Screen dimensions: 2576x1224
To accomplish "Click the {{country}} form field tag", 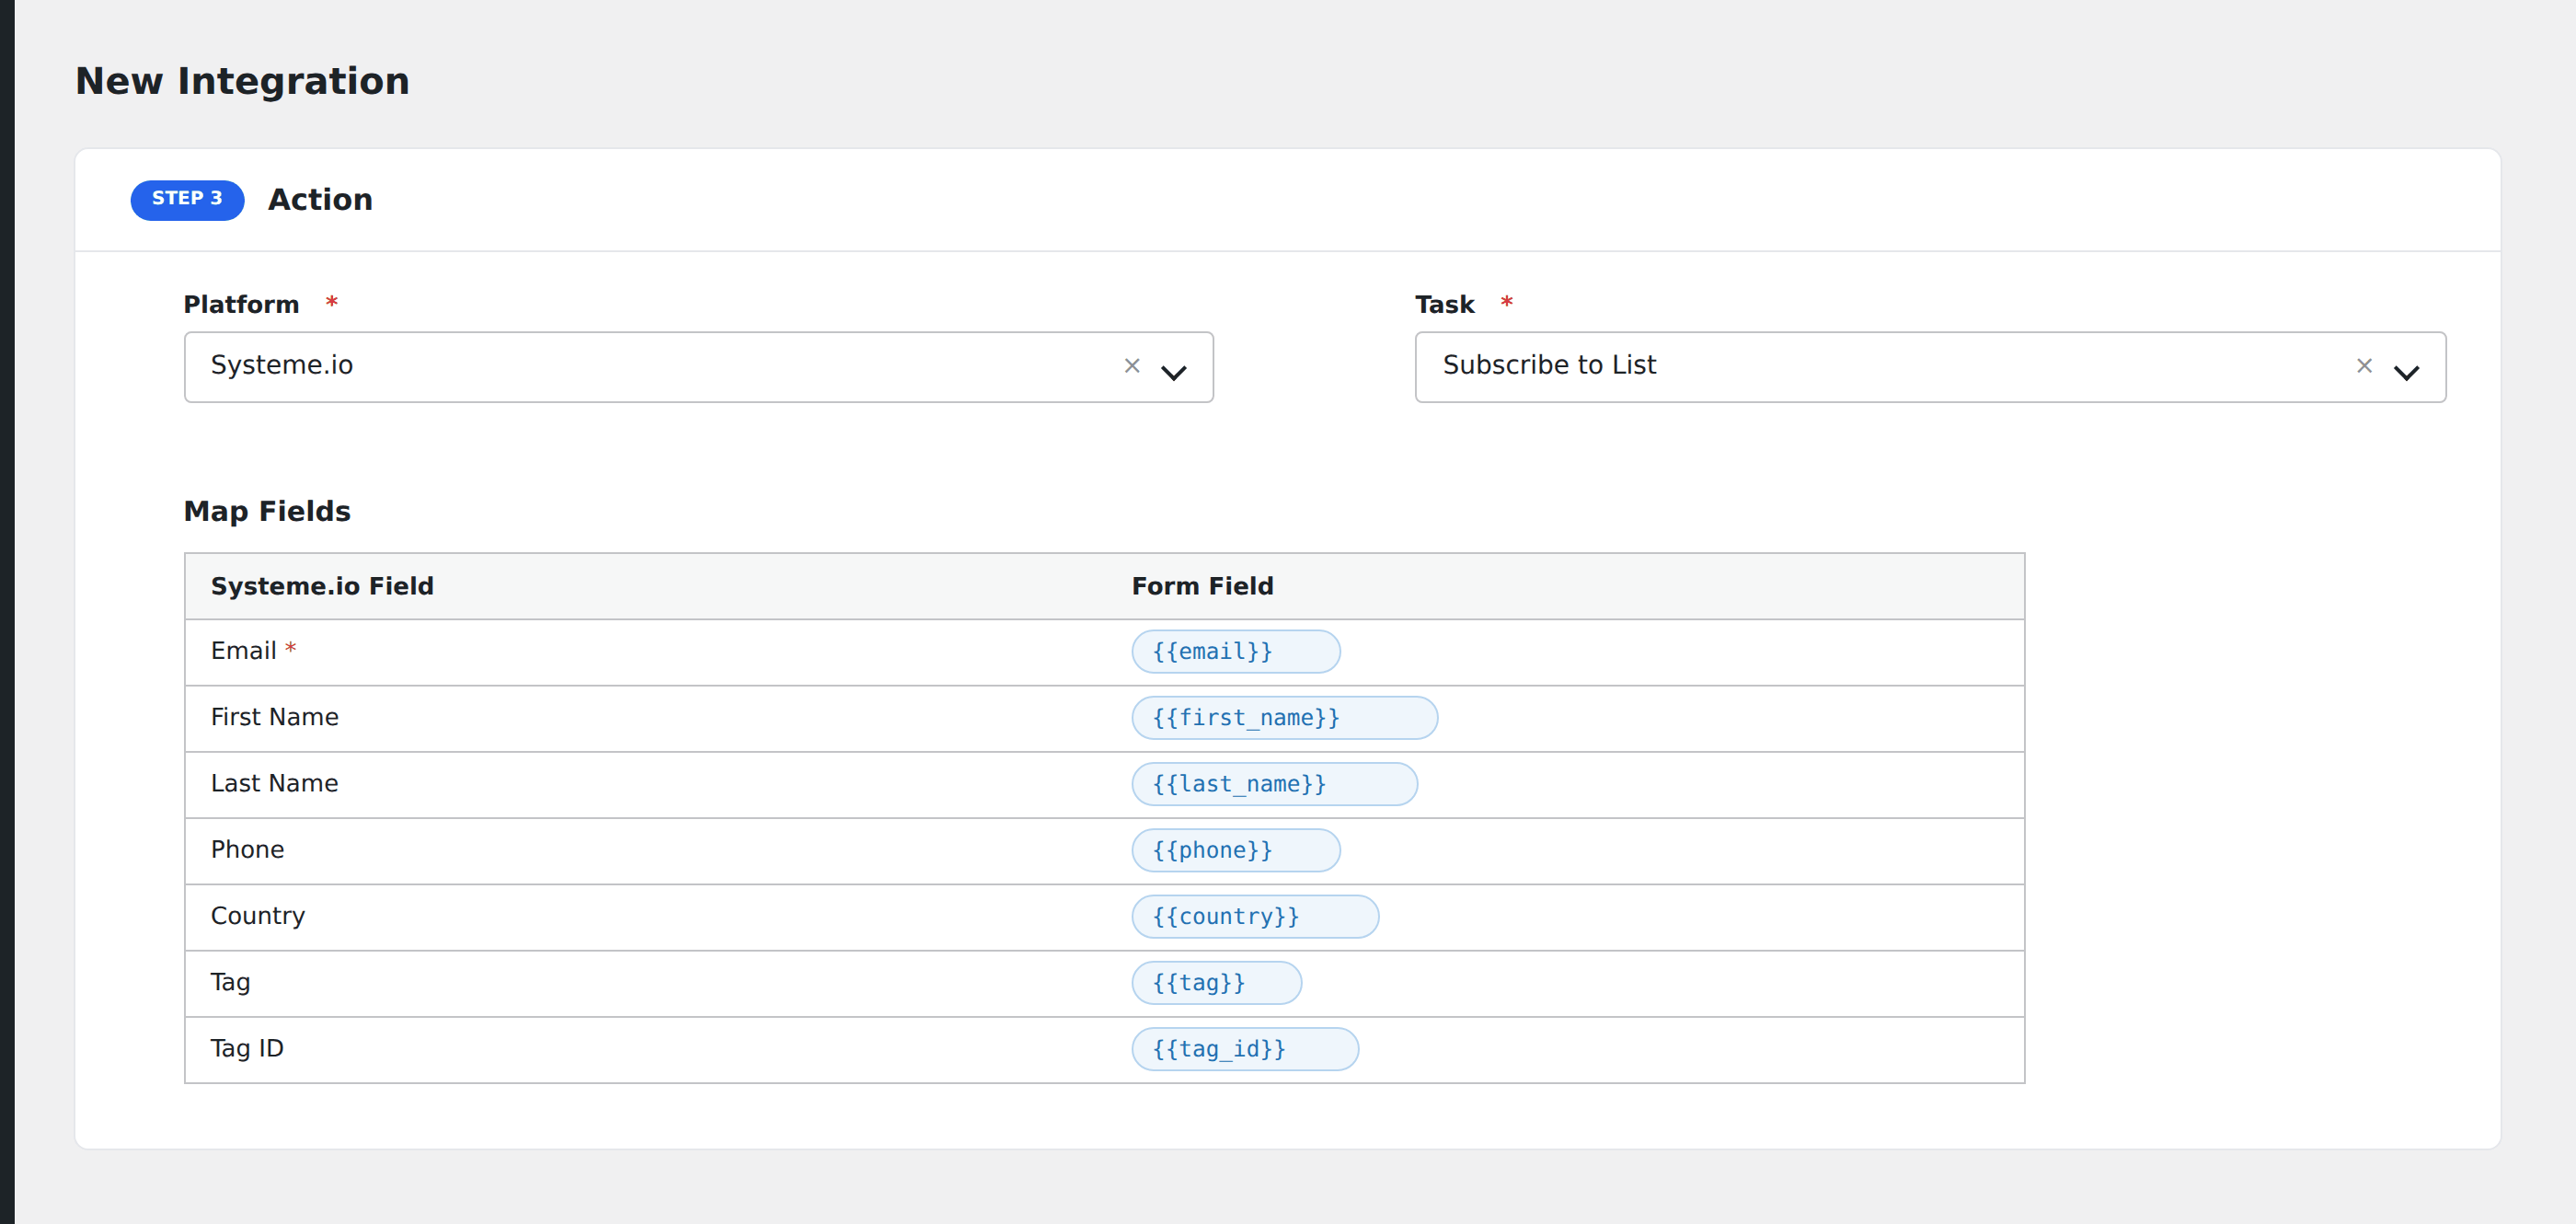I will [1255, 916].
